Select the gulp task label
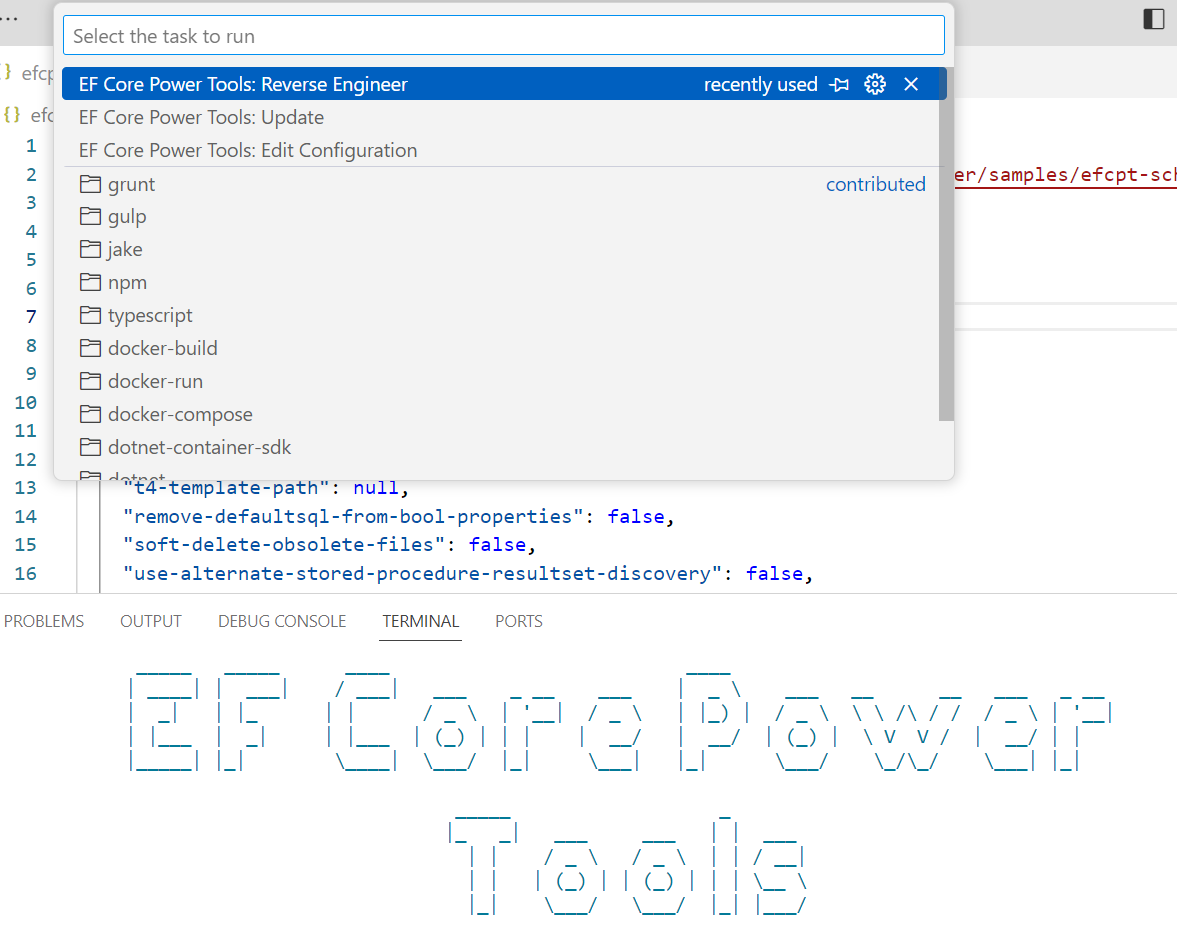 (127, 217)
